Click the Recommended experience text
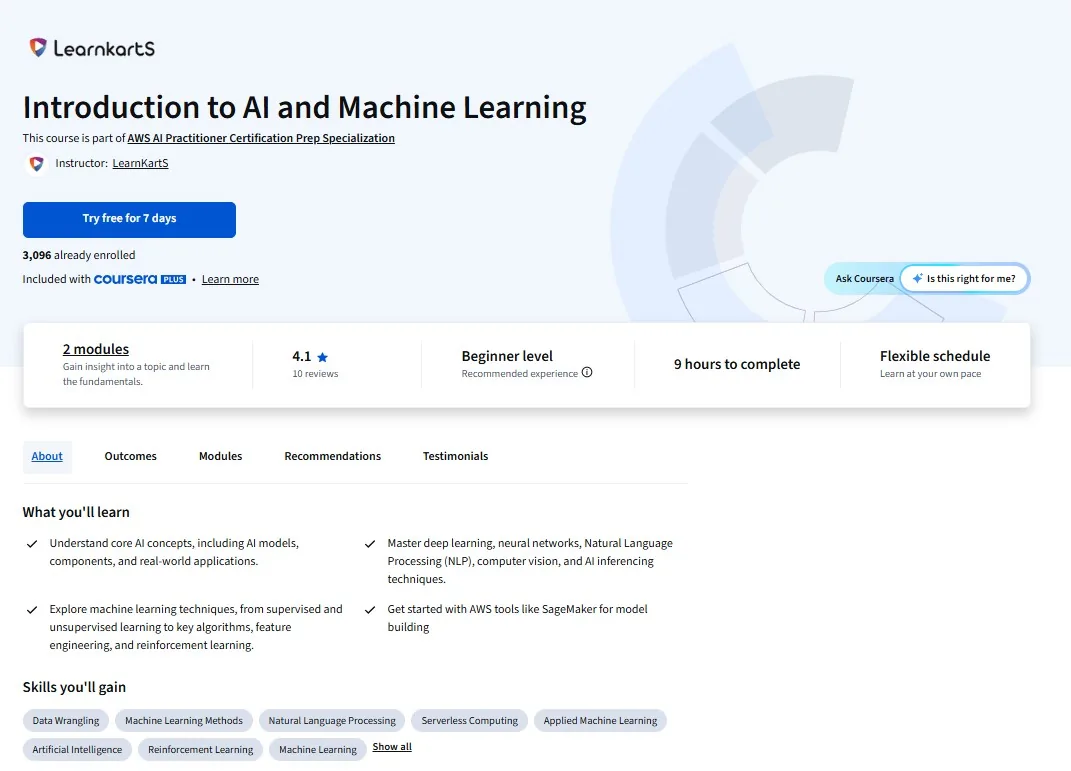This screenshot has height=771, width=1071. (x=520, y=374)
